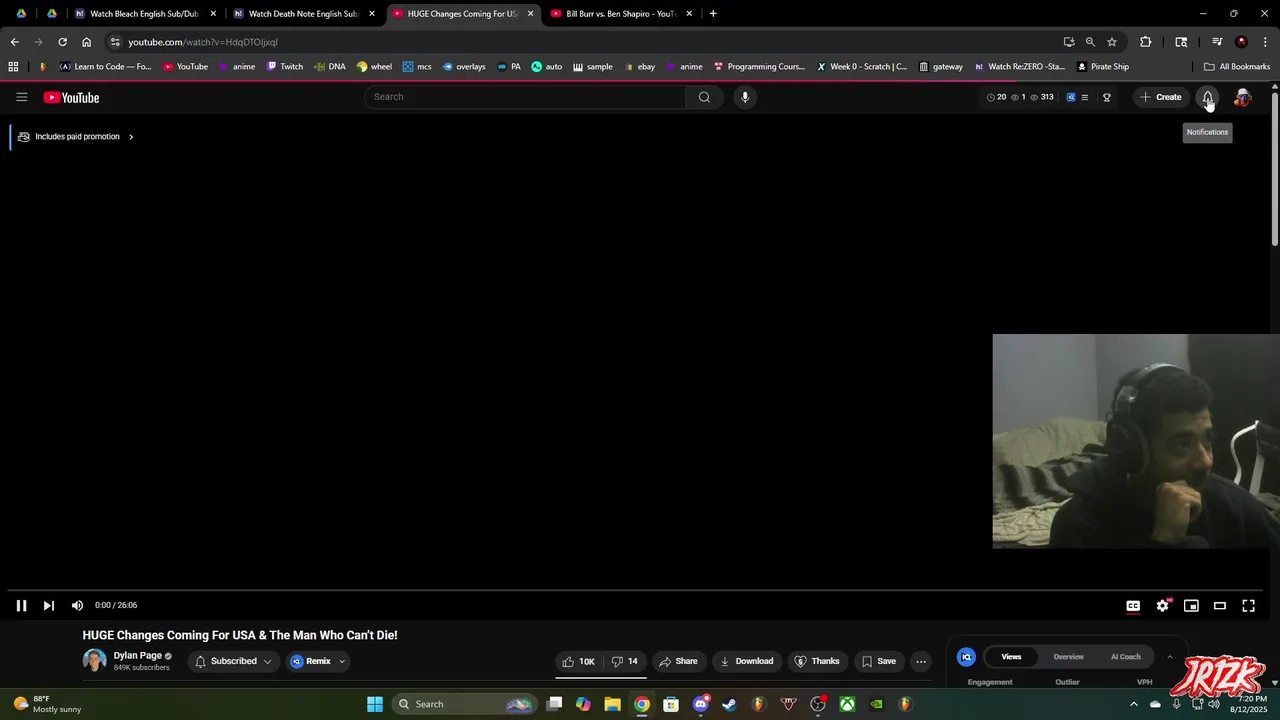Viewport: 1280px width, 720px height.
Task: Submit search with magnifier button
Action: tap(704, 97)
